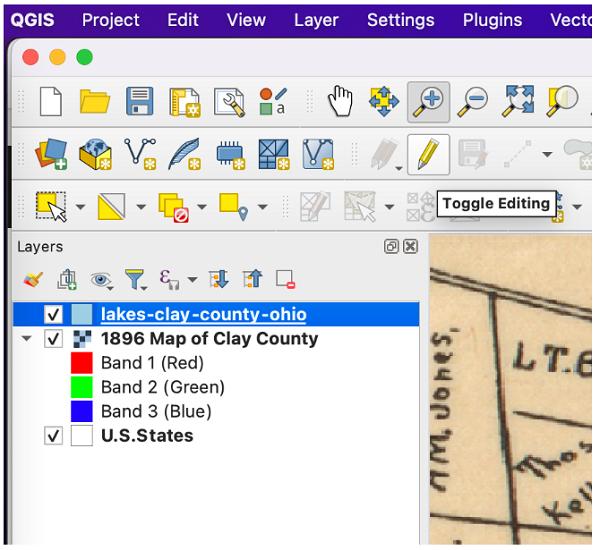Save the project with floppy disk icon
The height and width of the screenshot is (550, 600).
coord(140,101)
